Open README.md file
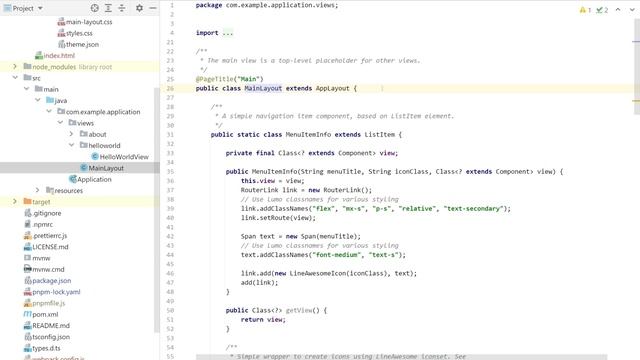Screen dimensions: 640x360 [51, 326]
